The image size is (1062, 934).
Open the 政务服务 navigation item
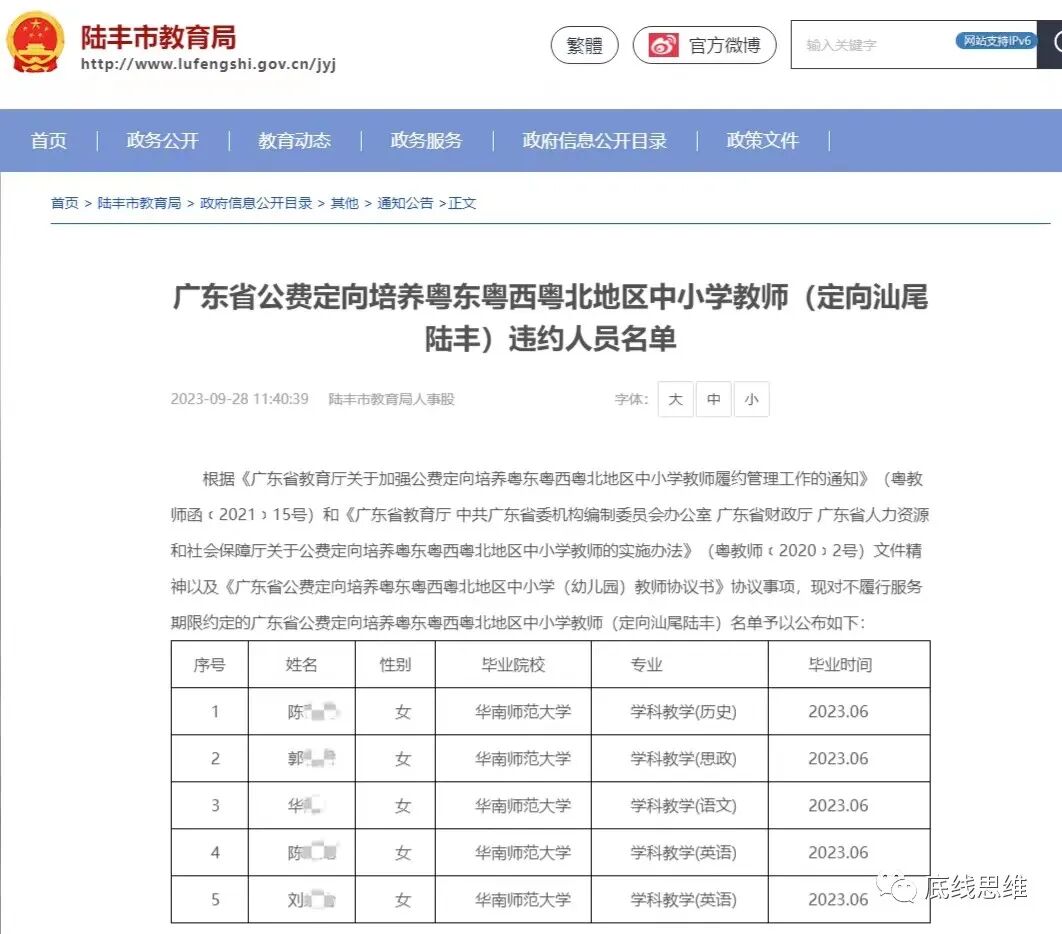427,140
